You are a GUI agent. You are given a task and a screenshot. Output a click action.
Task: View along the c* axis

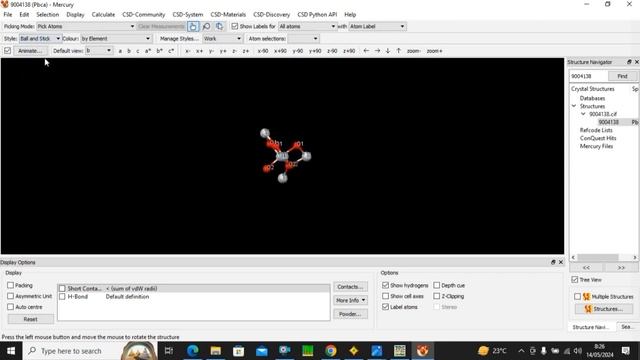click(x=171, y=51)
